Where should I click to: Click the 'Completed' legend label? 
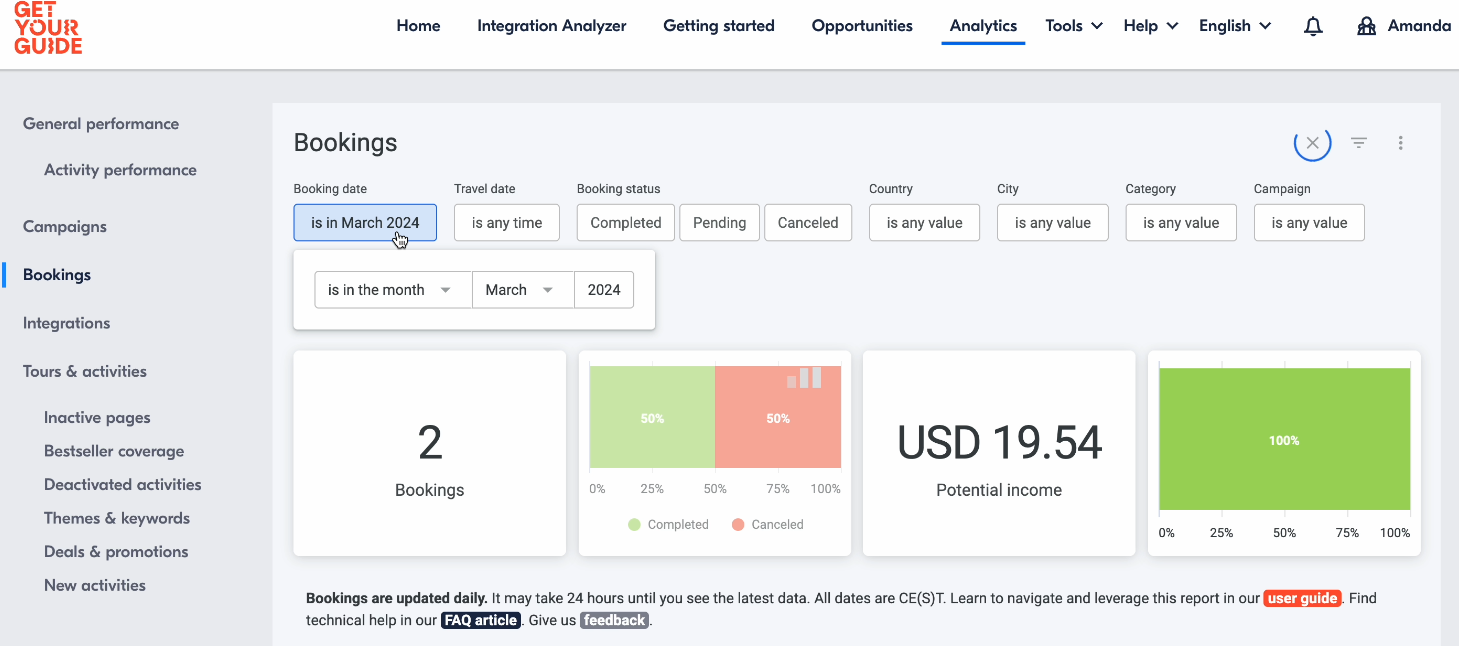tap(678, 524)
